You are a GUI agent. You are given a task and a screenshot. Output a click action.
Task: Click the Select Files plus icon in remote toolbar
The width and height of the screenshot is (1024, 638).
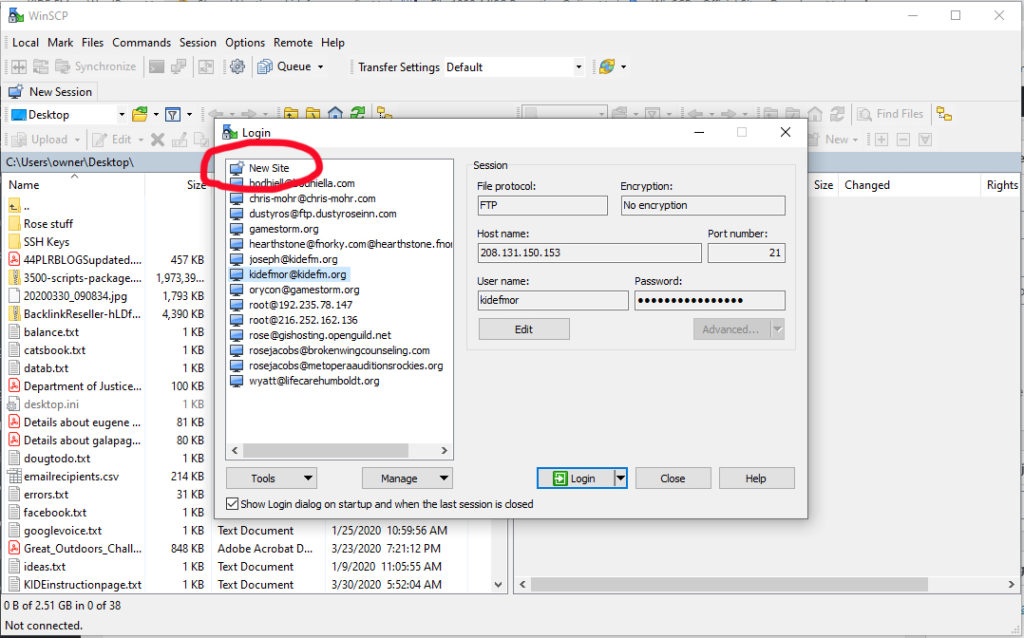(x=882, y=139)
